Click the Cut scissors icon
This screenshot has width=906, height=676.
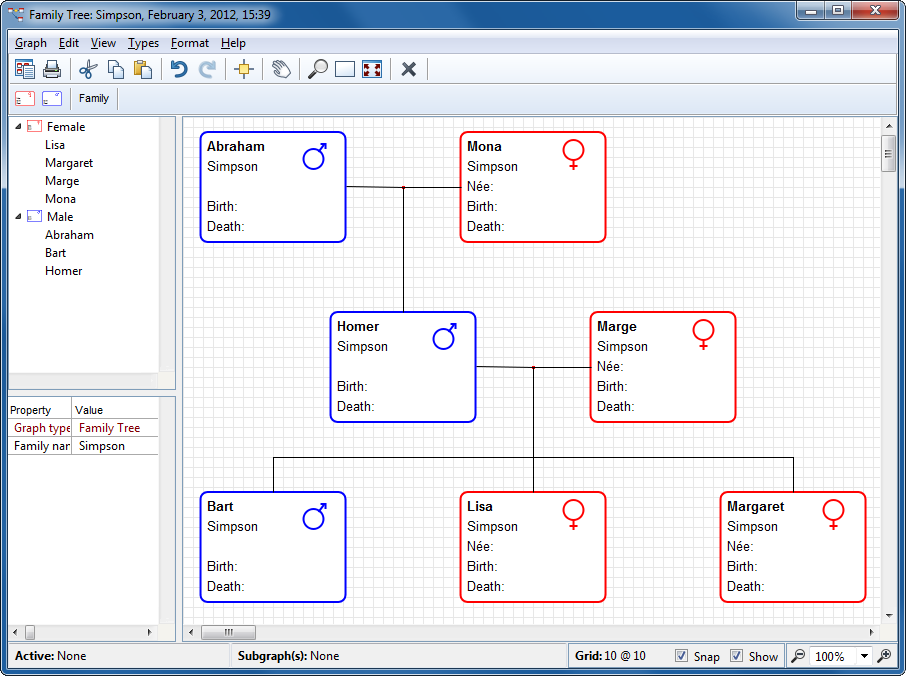coord(87,69)
